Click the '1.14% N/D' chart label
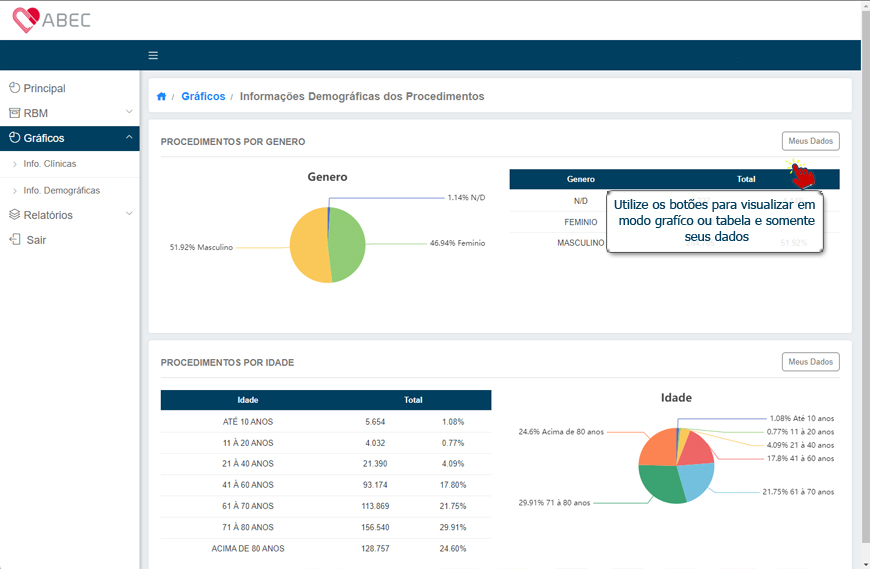The image size is (870, 569). 466,197
